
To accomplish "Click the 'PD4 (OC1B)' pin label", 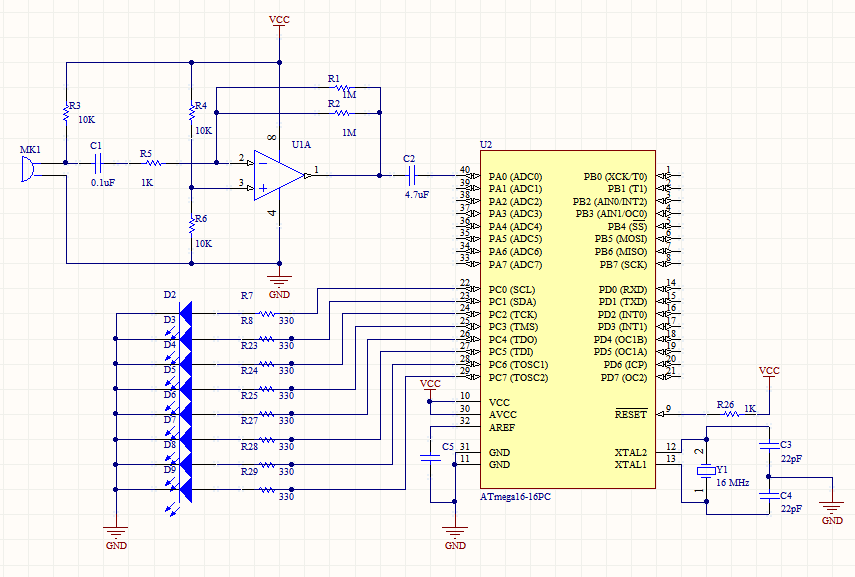I will (620, 339).
